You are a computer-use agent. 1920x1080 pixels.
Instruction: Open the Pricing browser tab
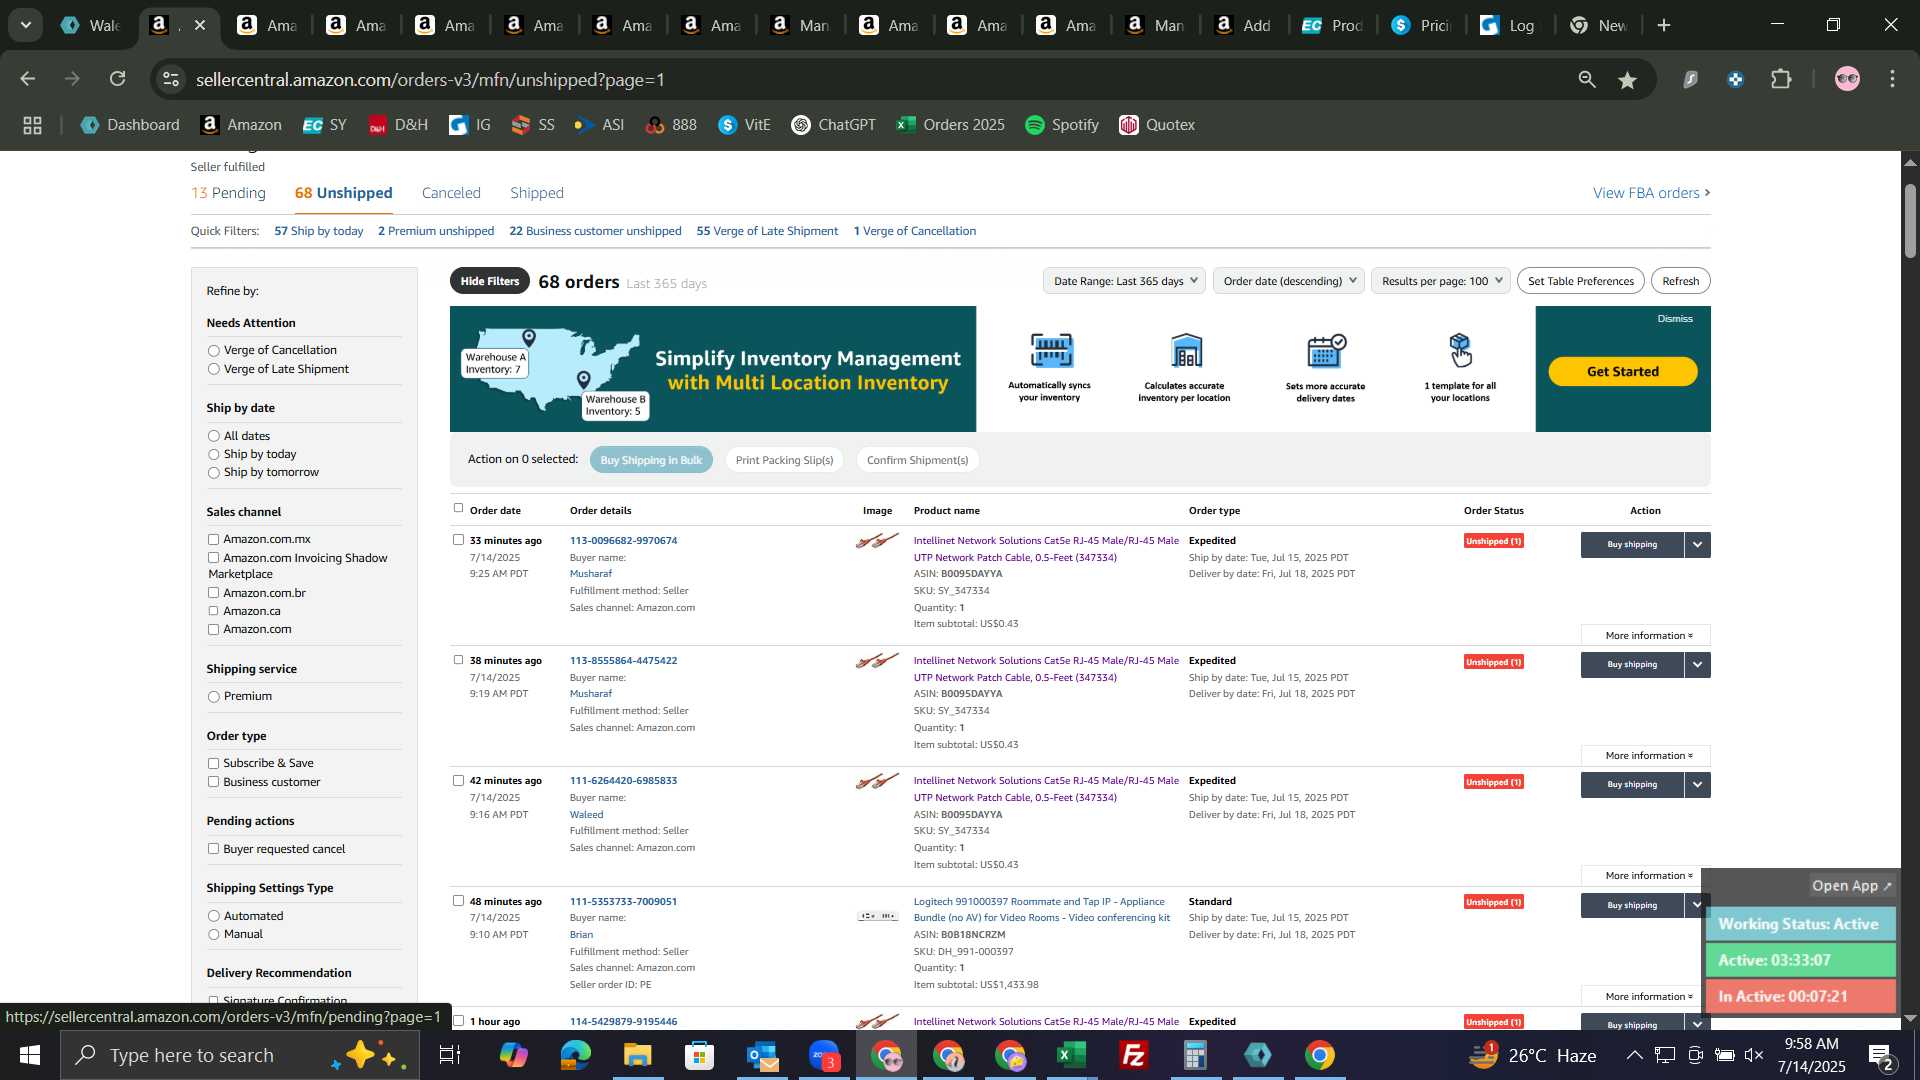tap(1423, 25)
